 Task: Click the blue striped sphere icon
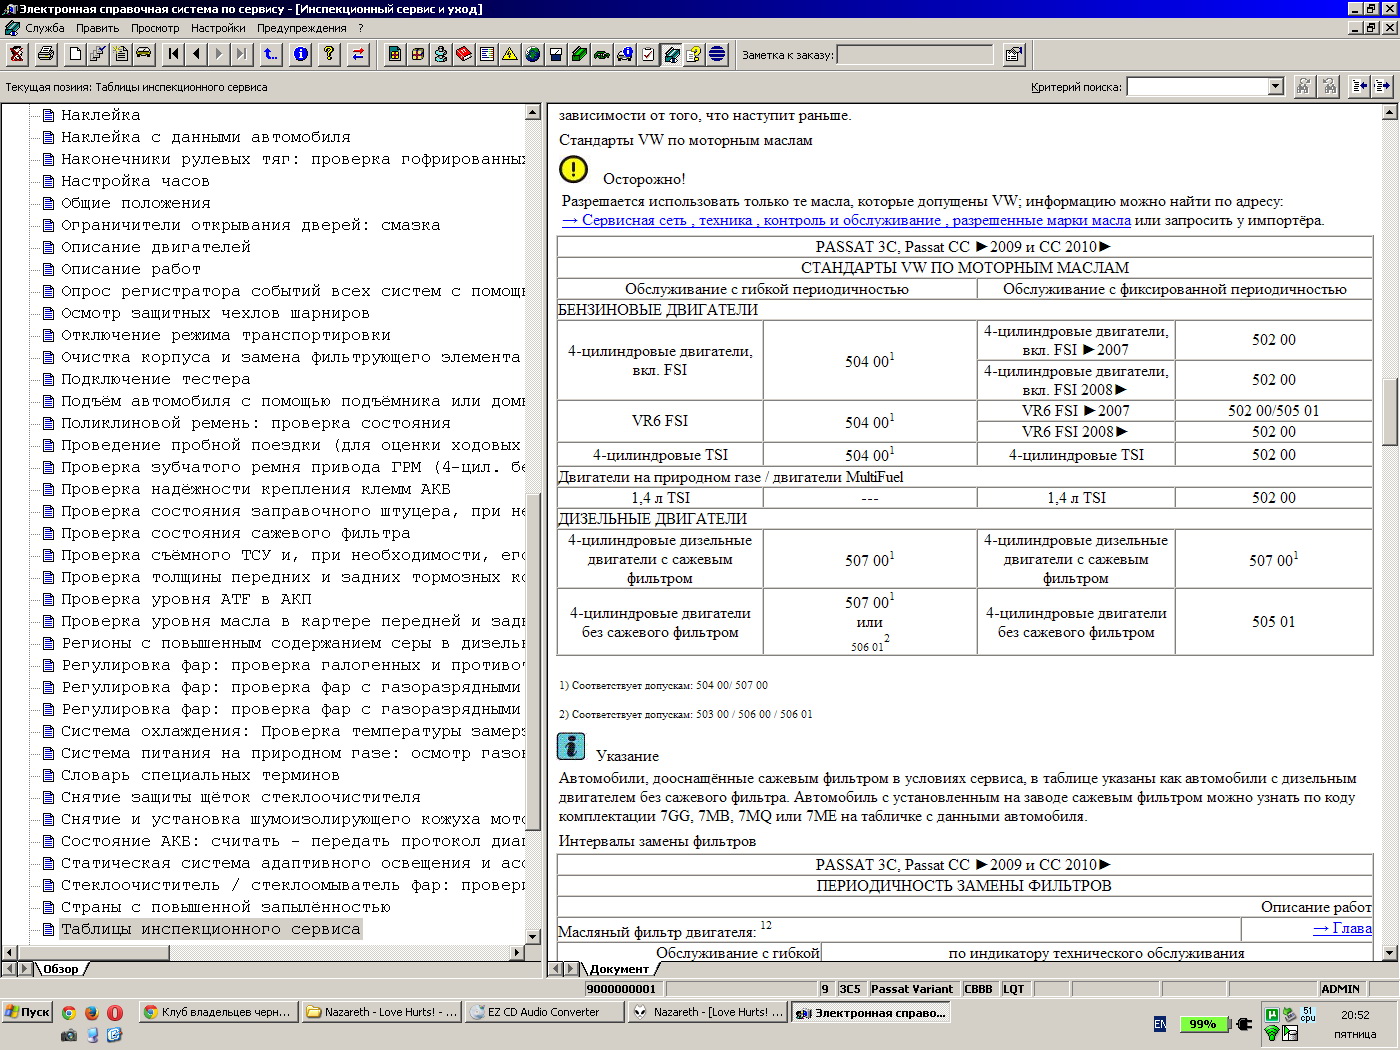[x=717, y=54]
